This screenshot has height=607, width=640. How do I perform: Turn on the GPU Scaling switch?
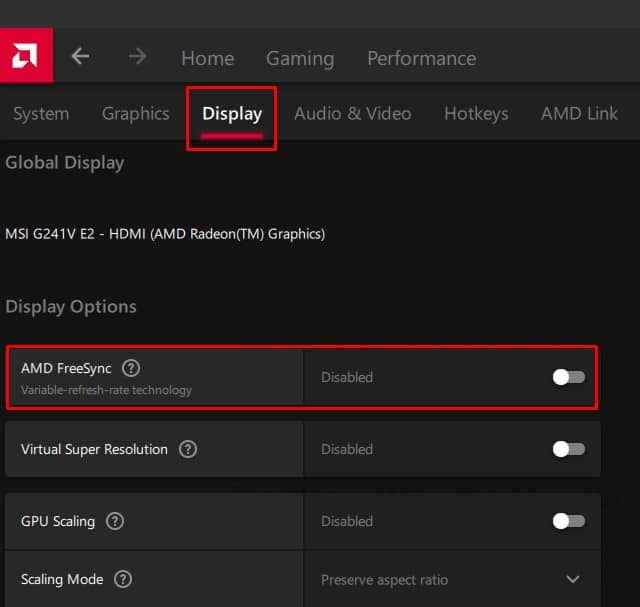569,521
